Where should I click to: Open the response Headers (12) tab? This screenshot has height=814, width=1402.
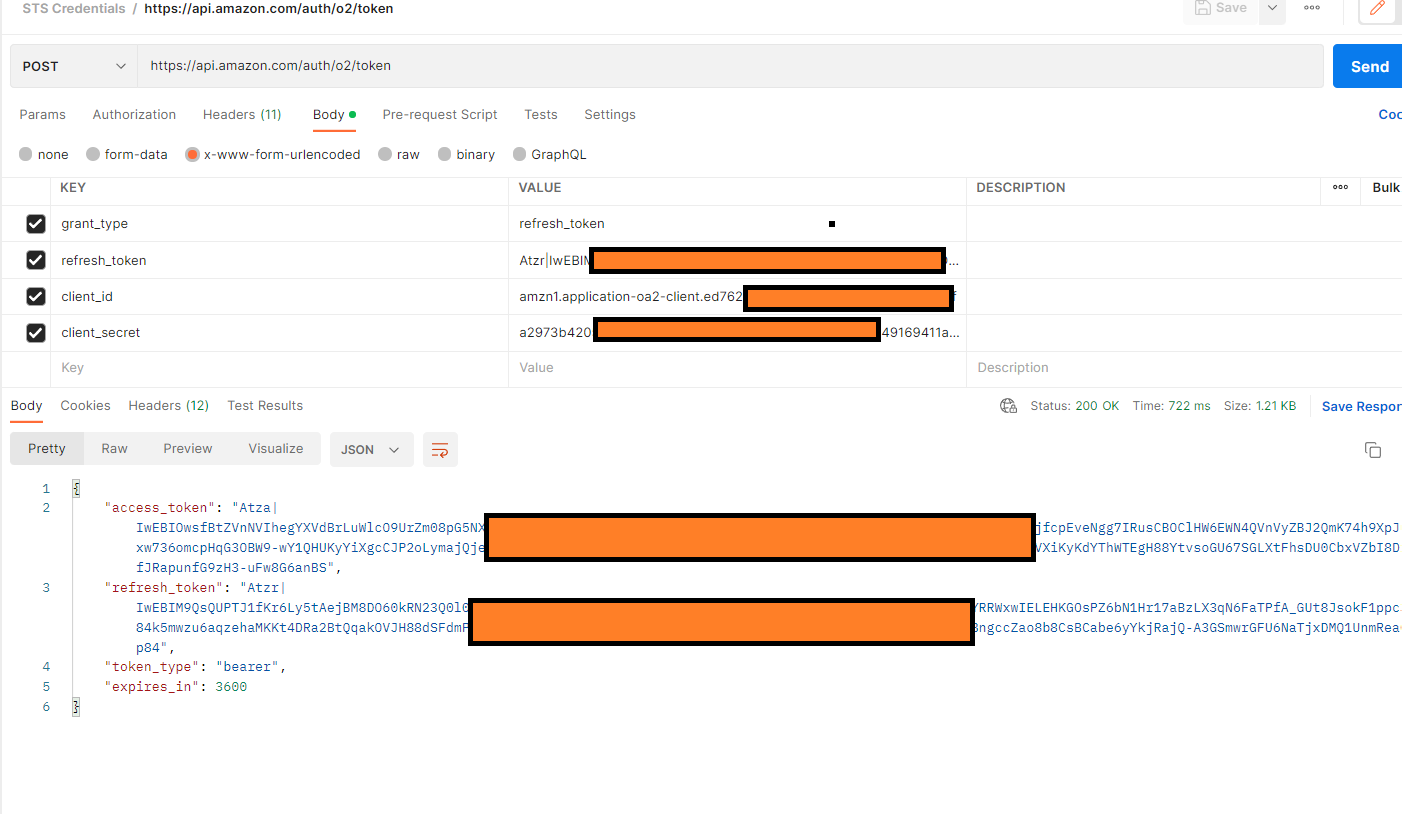coord(168,406)
